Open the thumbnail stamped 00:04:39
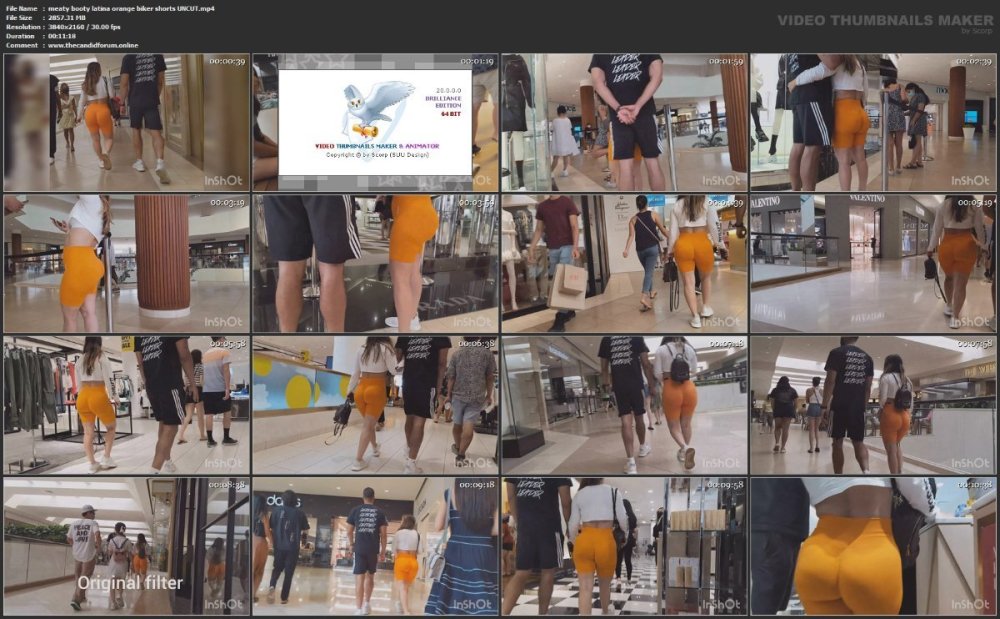The height and width of the screenshot is (619, 1000). [624, 264]
